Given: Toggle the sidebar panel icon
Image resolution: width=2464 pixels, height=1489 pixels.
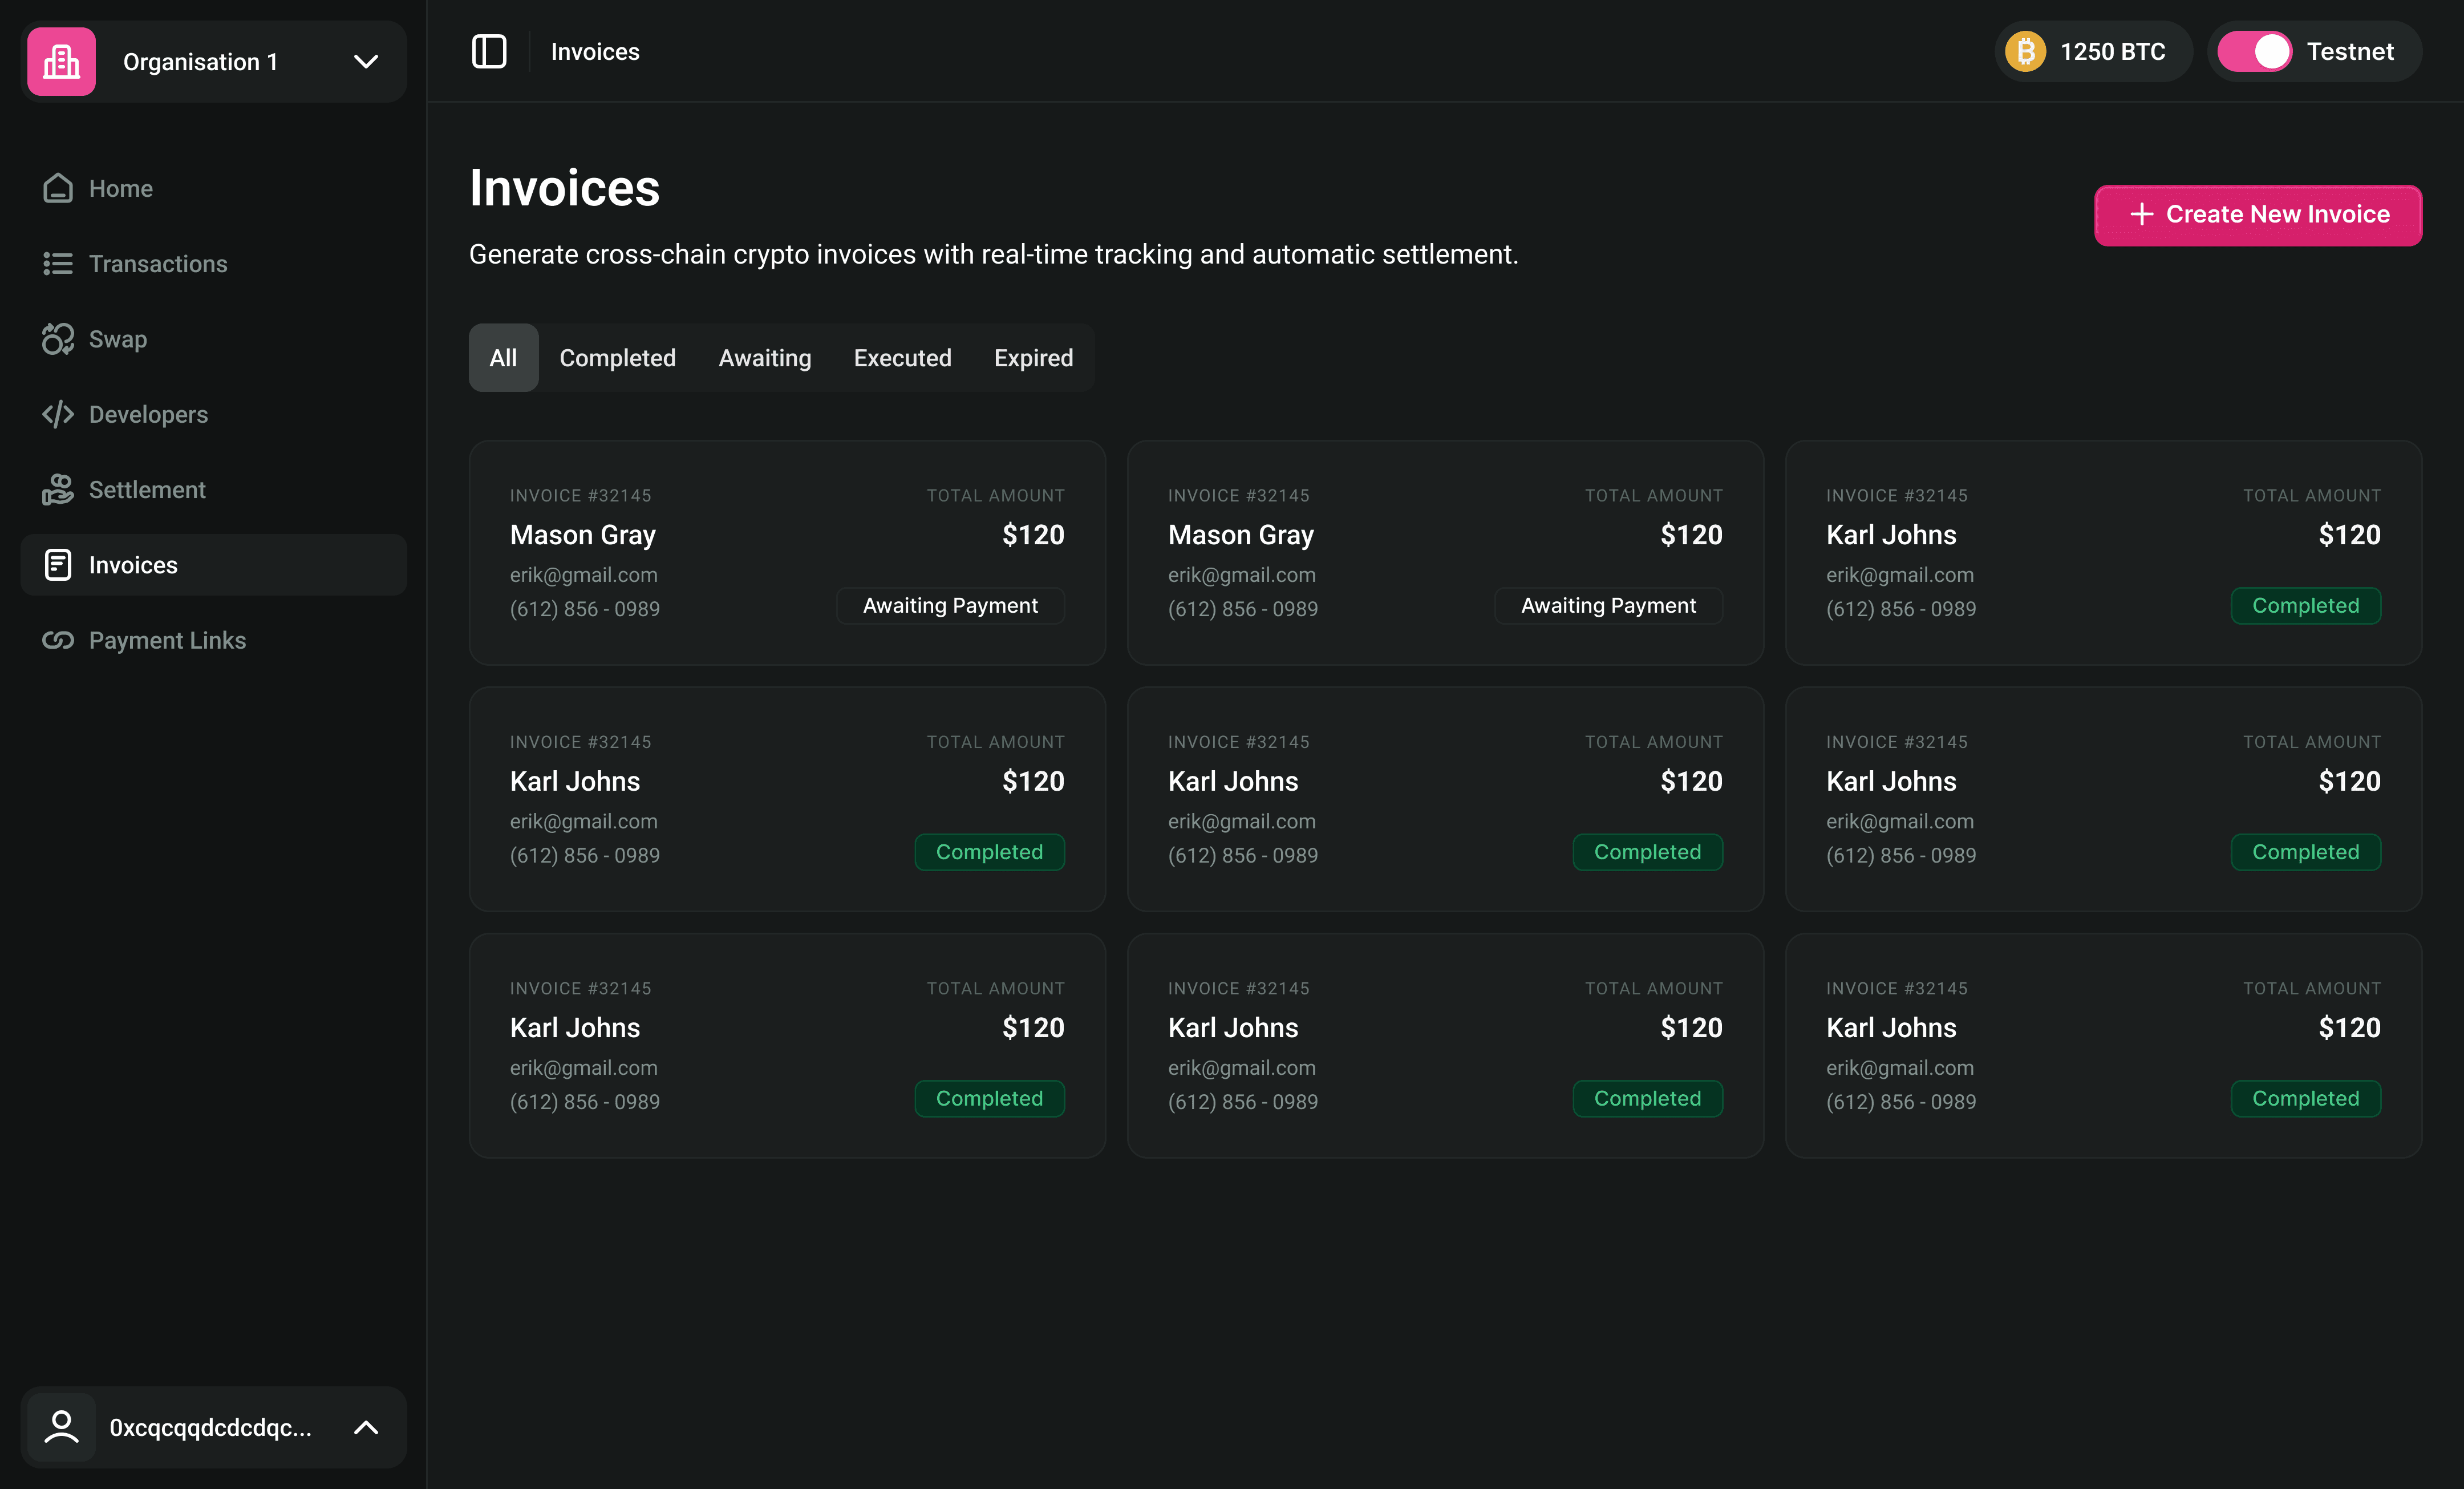Looking at the screenshot, I should click(489, 52).
